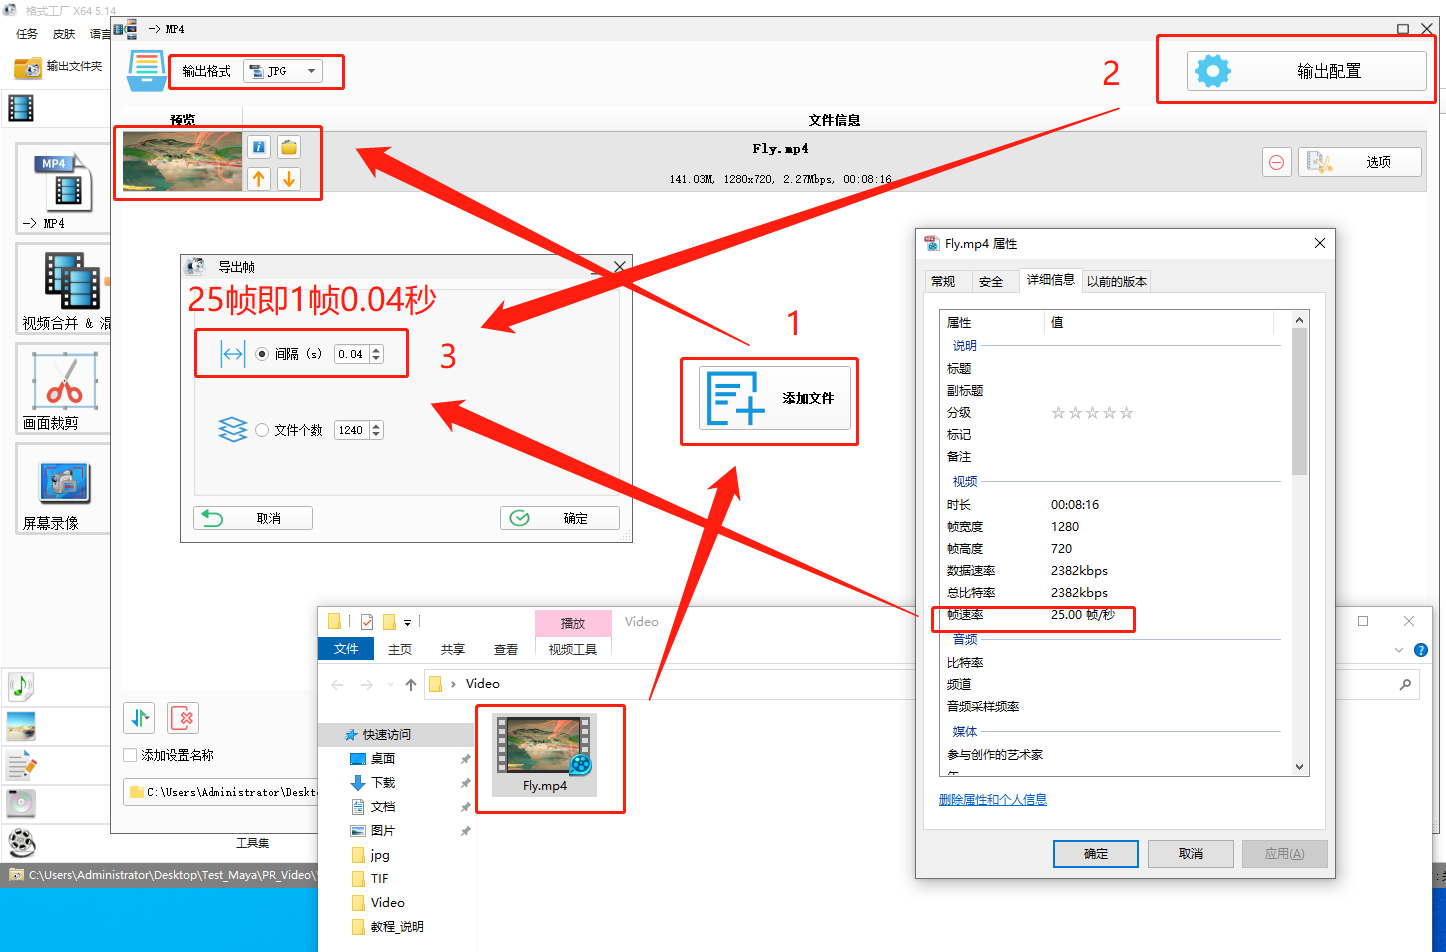Set a star rating in Fly.mp4 properties

click(1092, 413)
